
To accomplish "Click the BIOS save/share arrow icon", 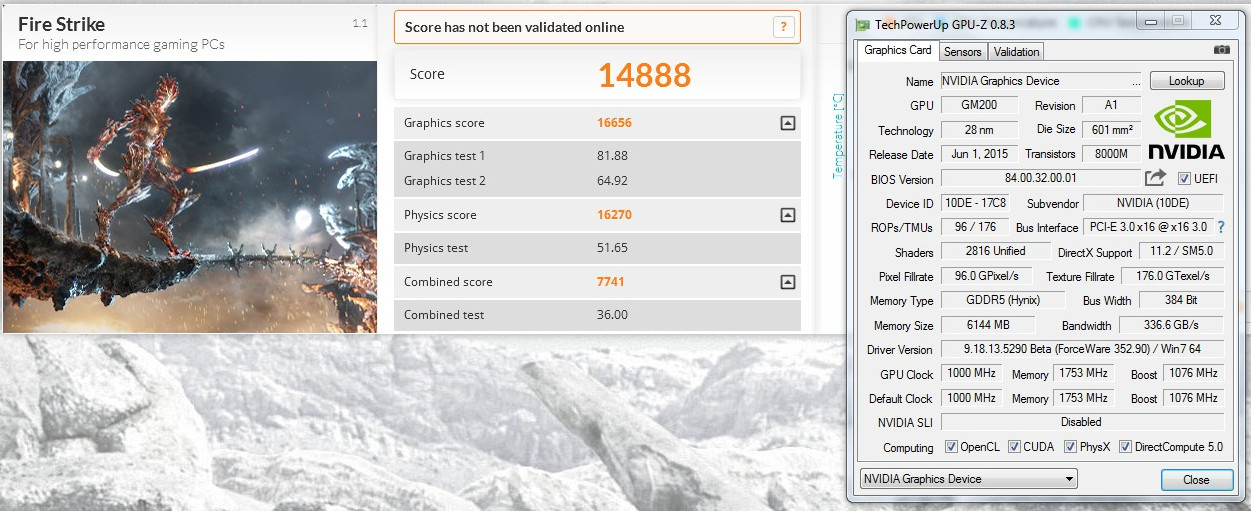I will pos(1155,178).
